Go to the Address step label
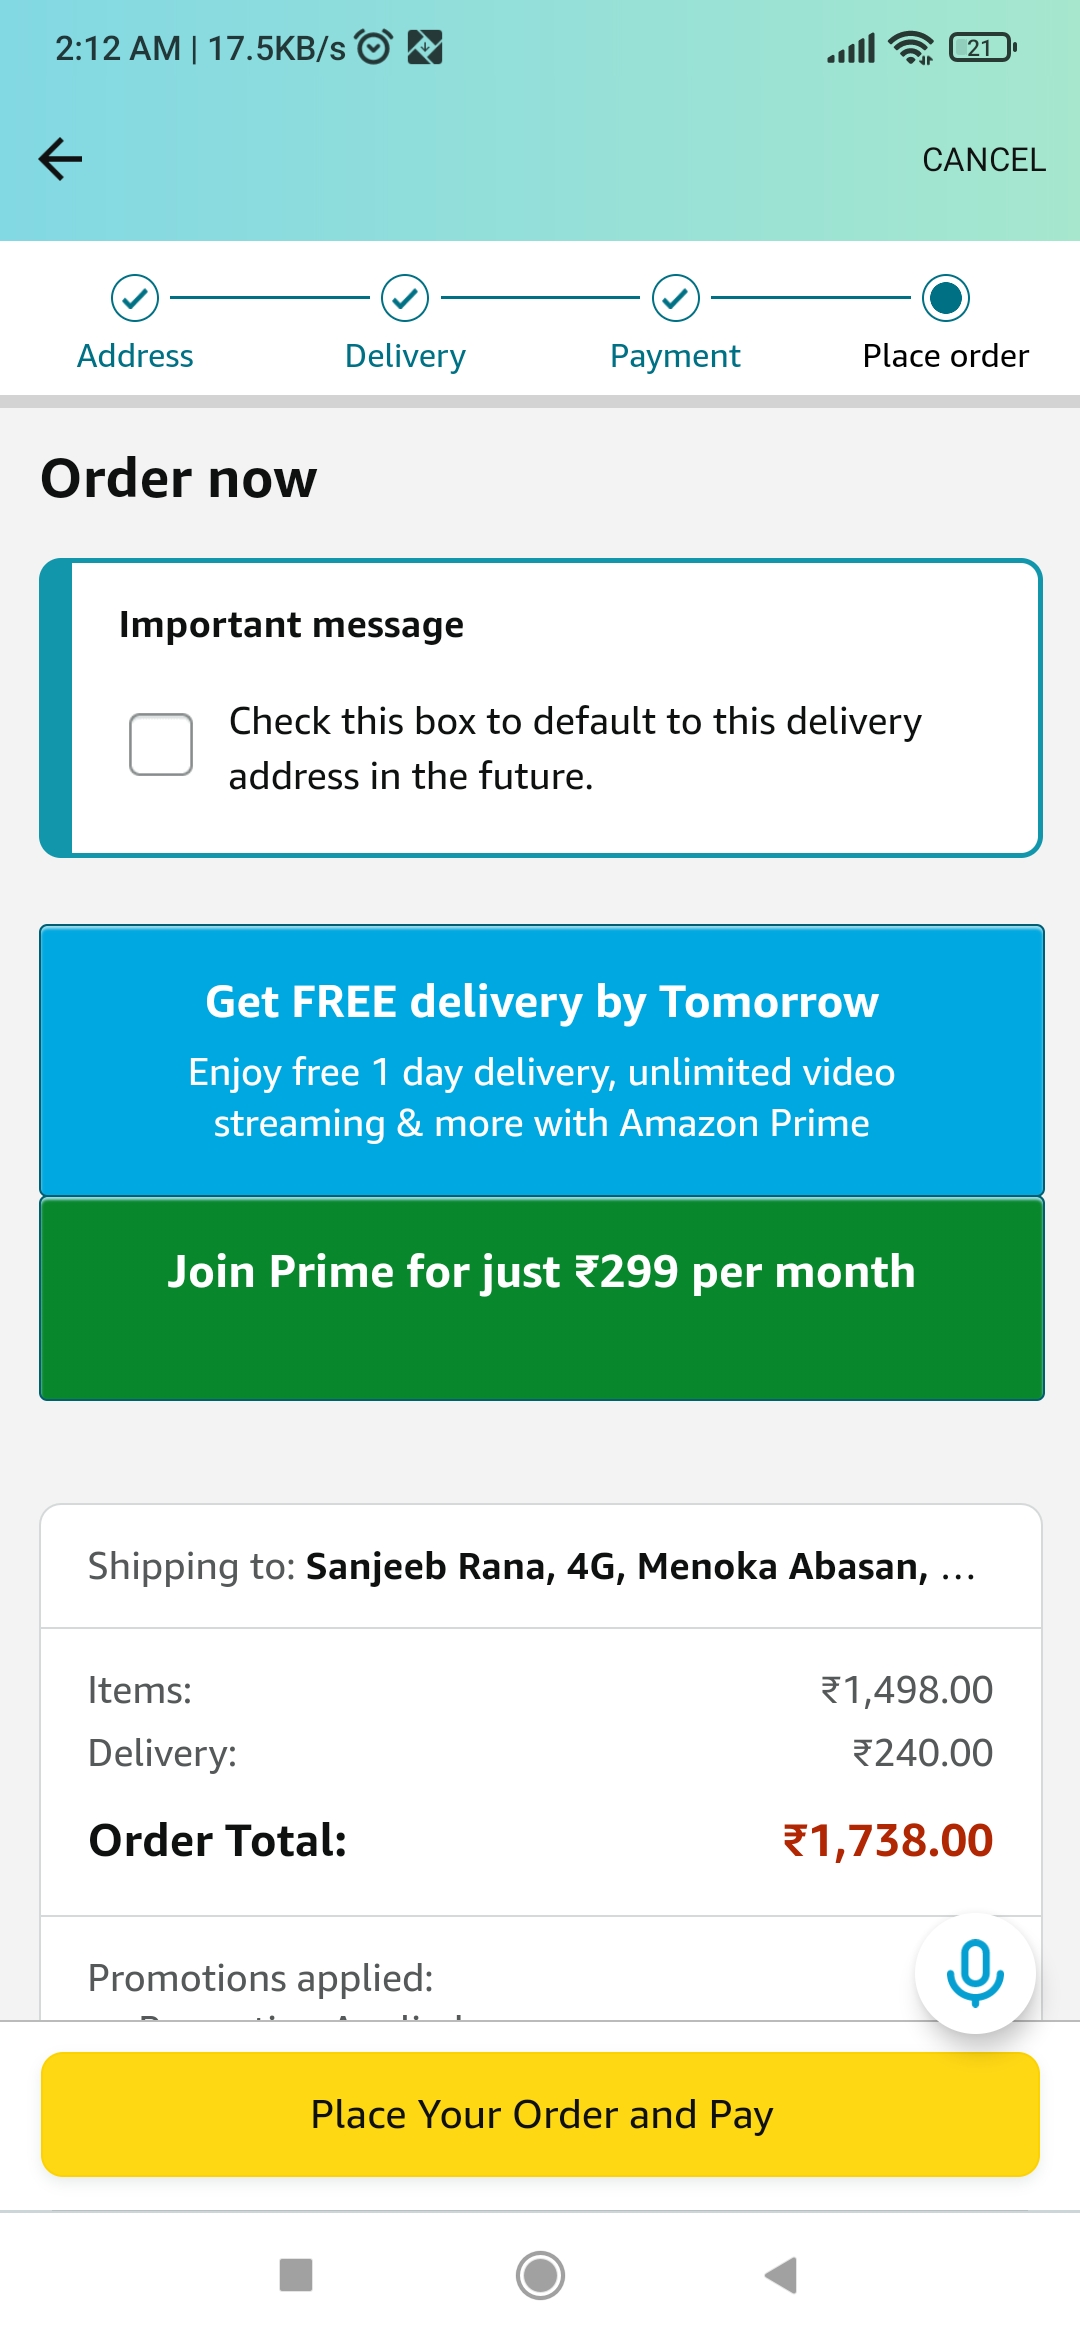Screen dimensions: 1080x2340 point(135,356)
